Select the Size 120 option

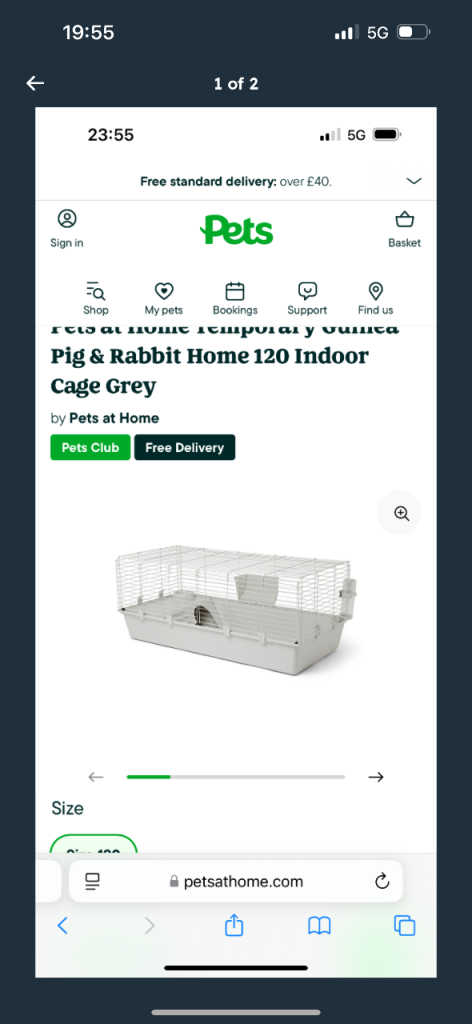coord(93,845)
